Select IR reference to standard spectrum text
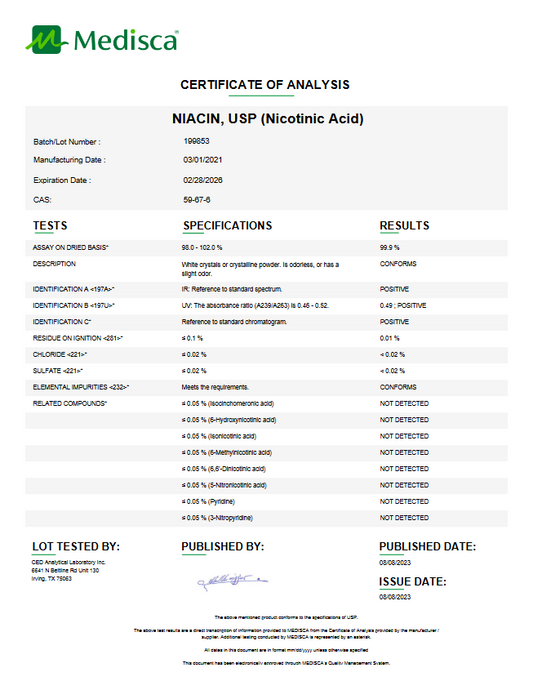533x690 pixels. [x=232, y=289]
